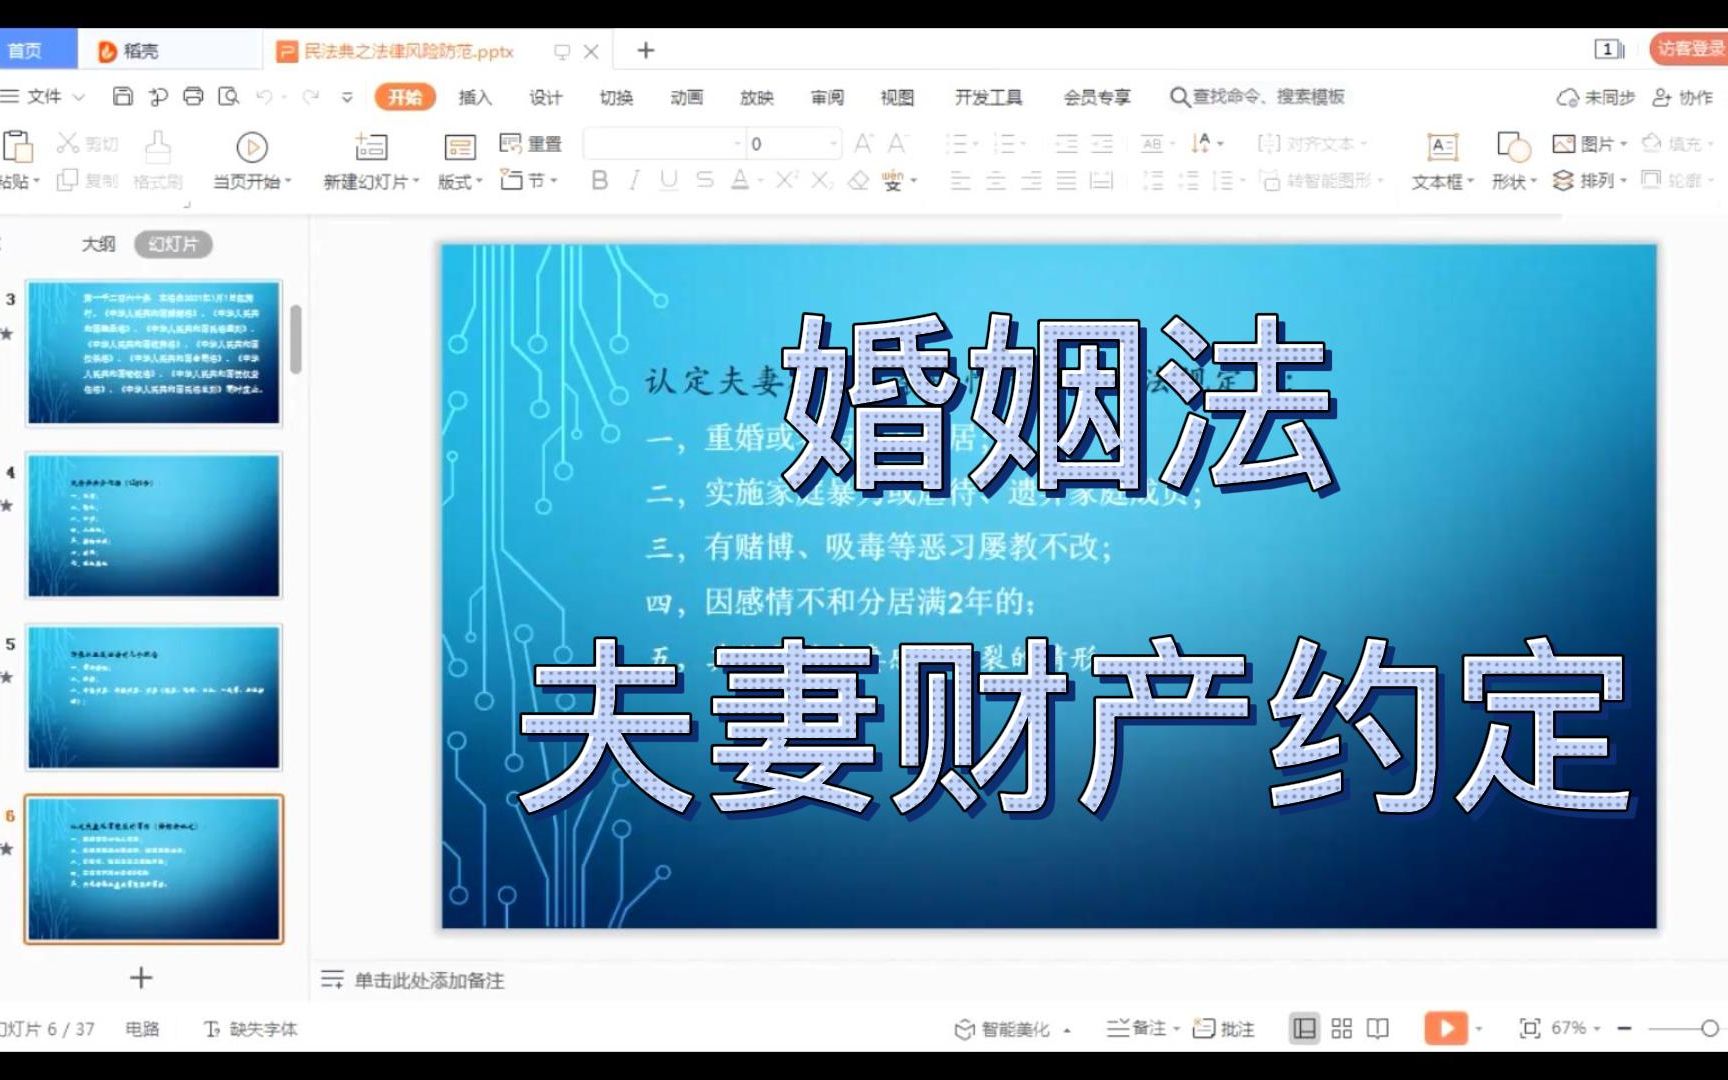The image size is (1728, 1080).
Task: Click the Smart Beautify (智能美化) icon
Action: 964,1029
